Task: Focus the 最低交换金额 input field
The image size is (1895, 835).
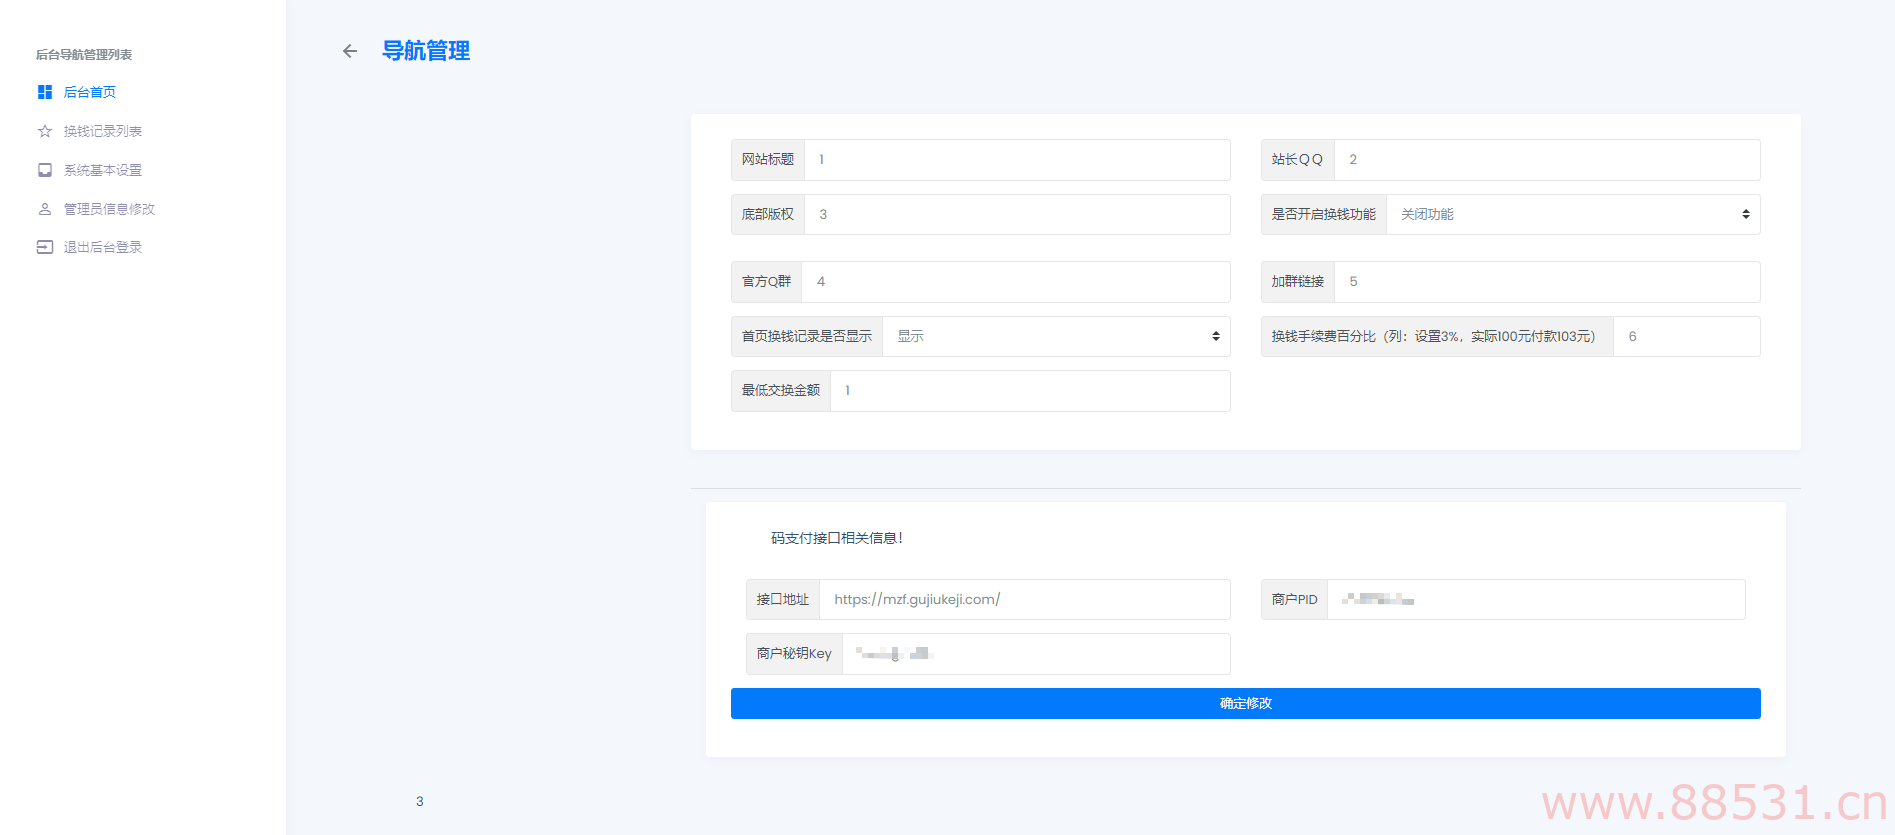Action: pos(1030,391)
